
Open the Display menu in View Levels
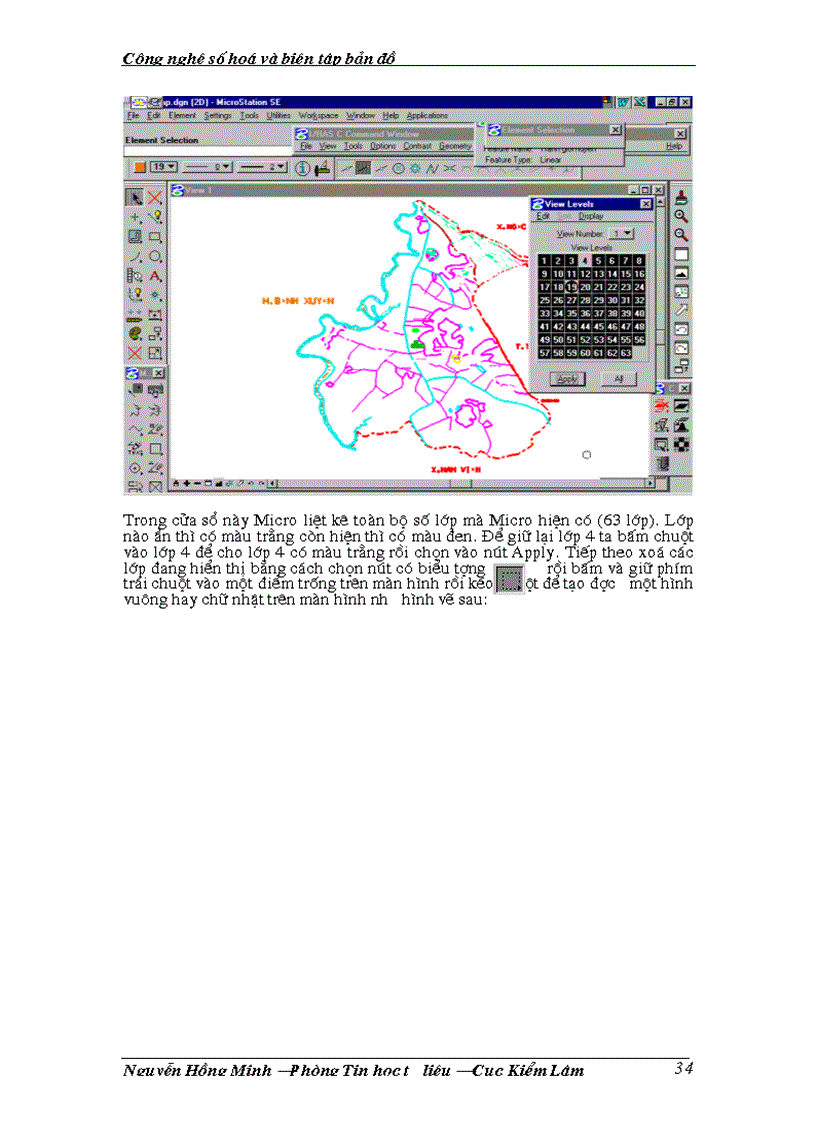tap(590, 216)
